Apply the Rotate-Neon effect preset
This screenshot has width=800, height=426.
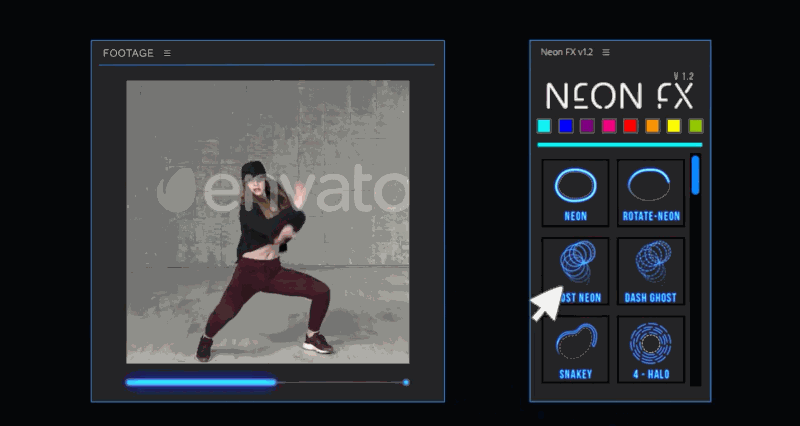pyautogui.click(x=651, y=193)
